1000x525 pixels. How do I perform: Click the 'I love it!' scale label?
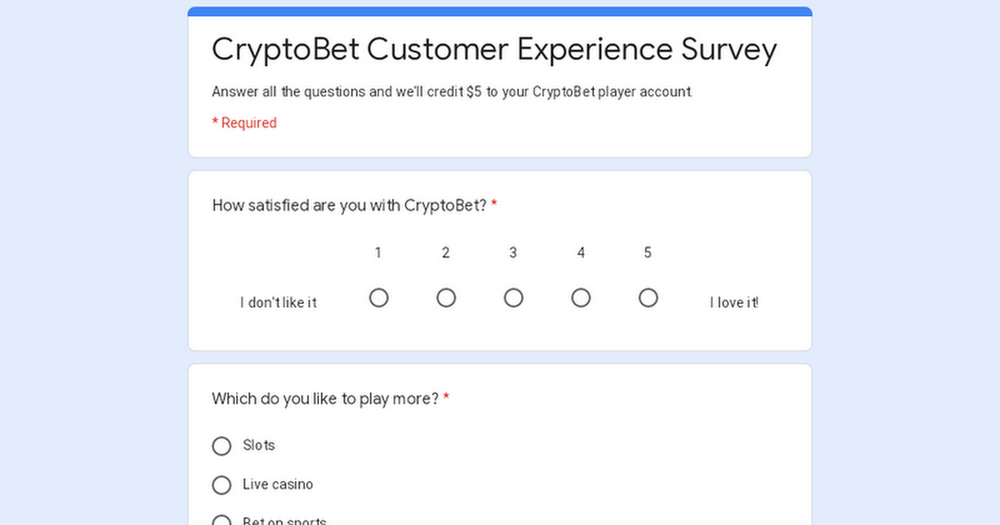[734, 302]
